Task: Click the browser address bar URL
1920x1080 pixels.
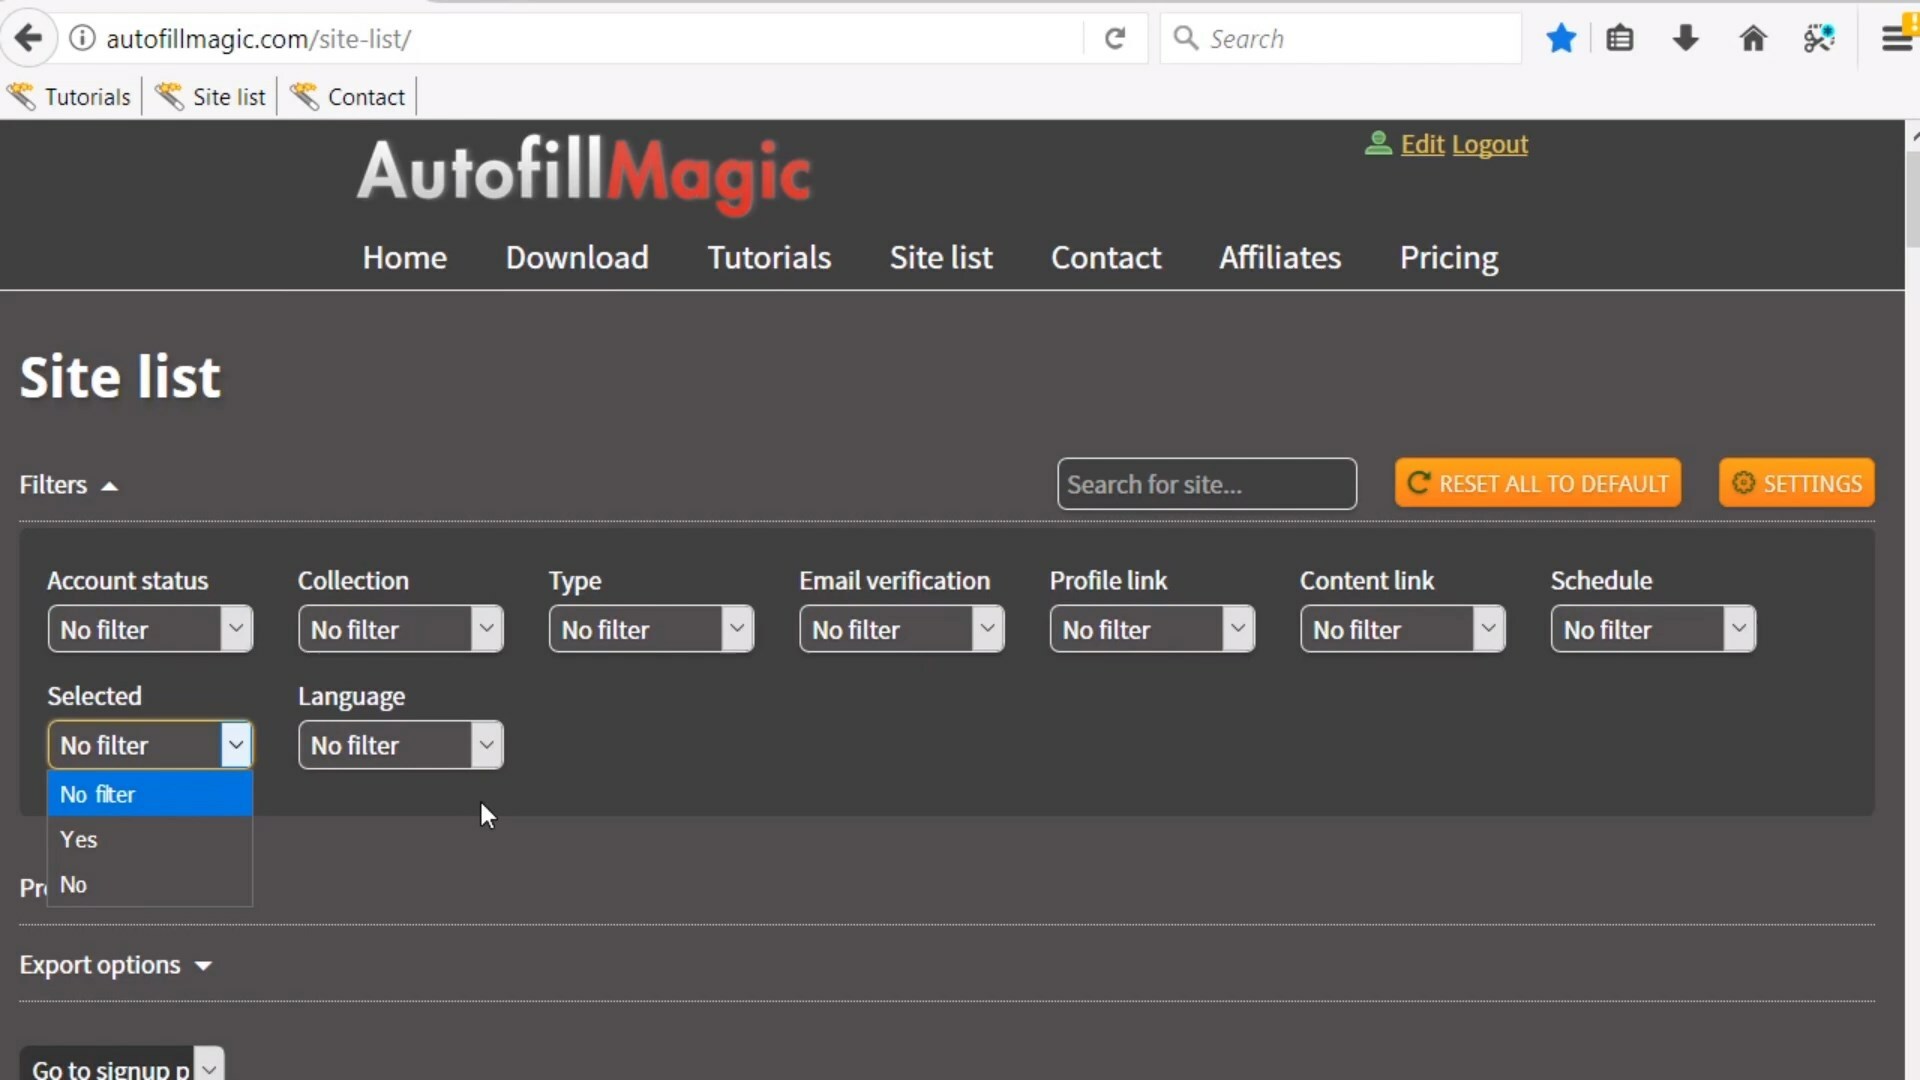Action: pos(259,38)
